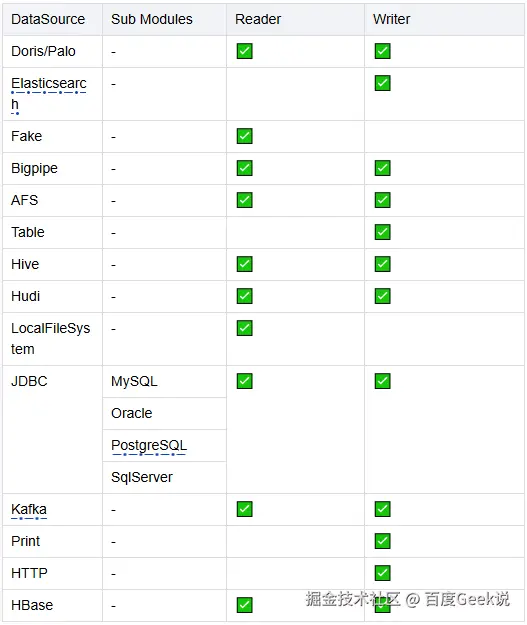The height and width of the screenshot is (625, 527).
Task: Click the Kafka Reader checkmark
Action: coord(244,509)
